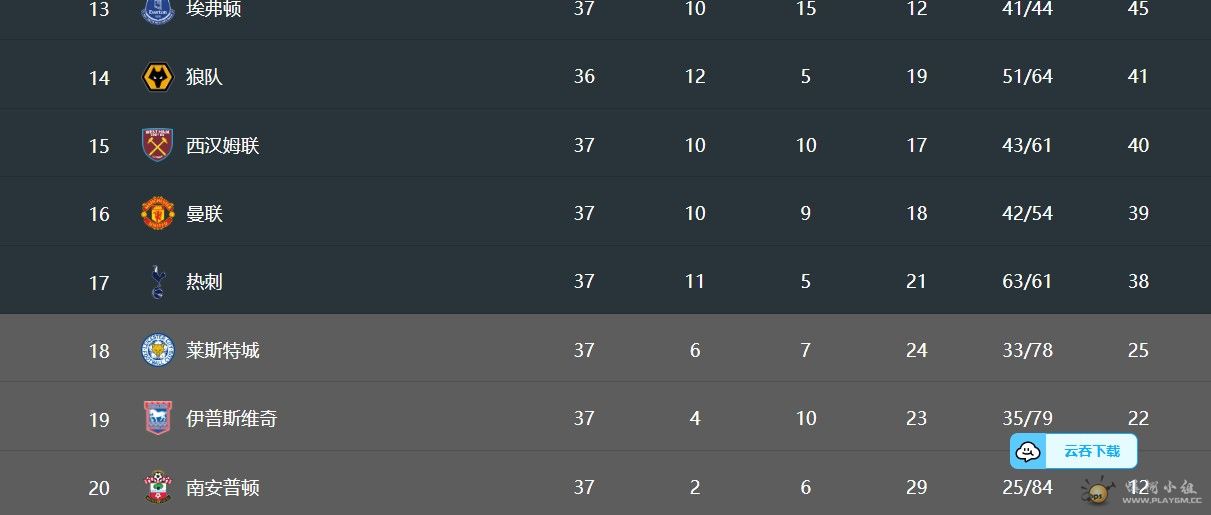Select the 南安普顿 team name

point(223,487)
